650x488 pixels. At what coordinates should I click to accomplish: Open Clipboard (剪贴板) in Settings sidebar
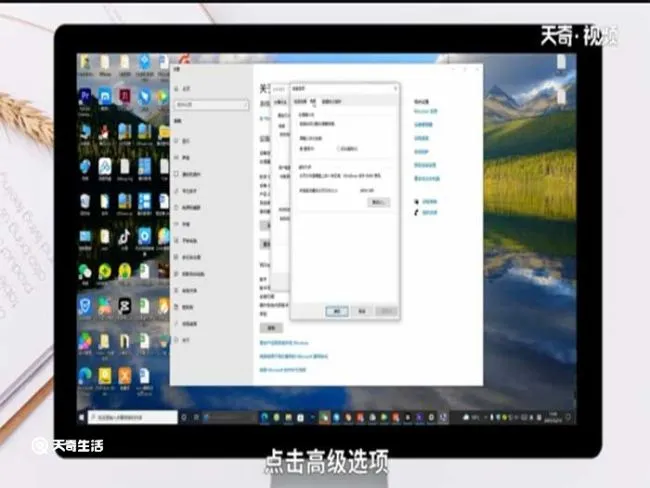click(x=184, y=307)
